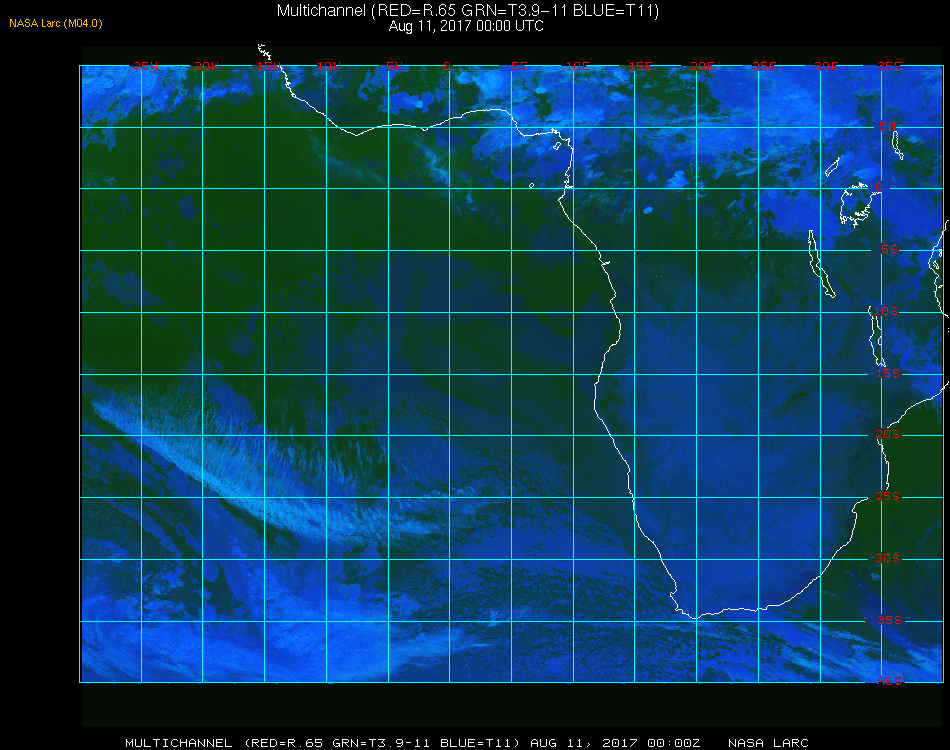Click the '15S' latitude label

coord(888,373)
